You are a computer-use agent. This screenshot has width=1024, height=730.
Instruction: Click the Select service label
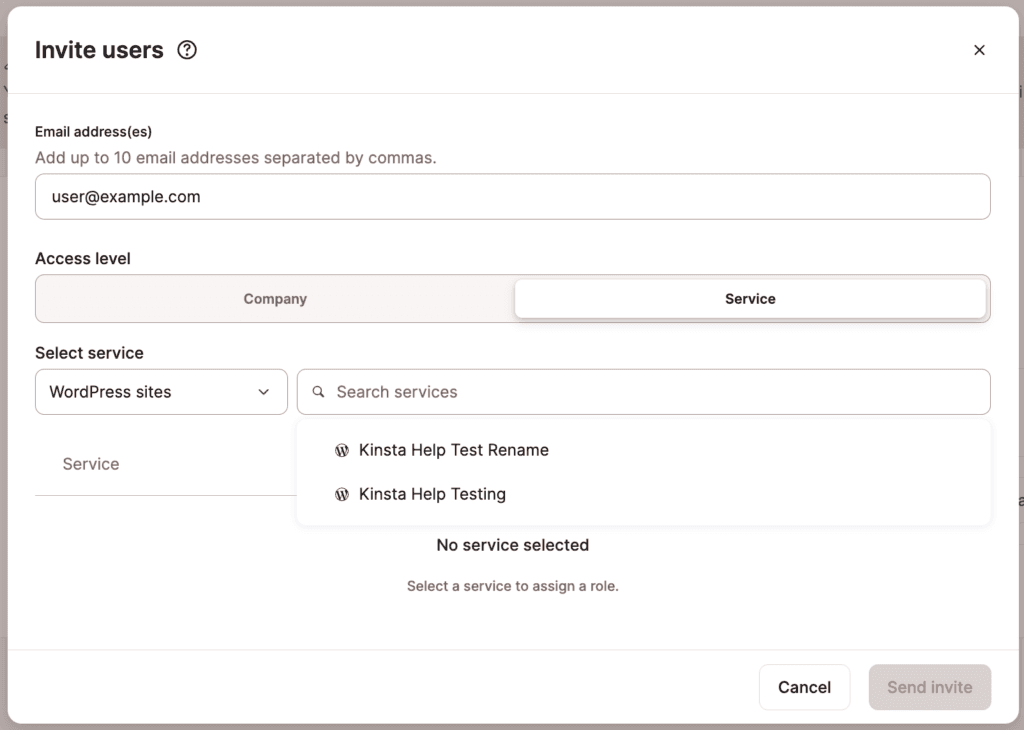tap(89, 353)
